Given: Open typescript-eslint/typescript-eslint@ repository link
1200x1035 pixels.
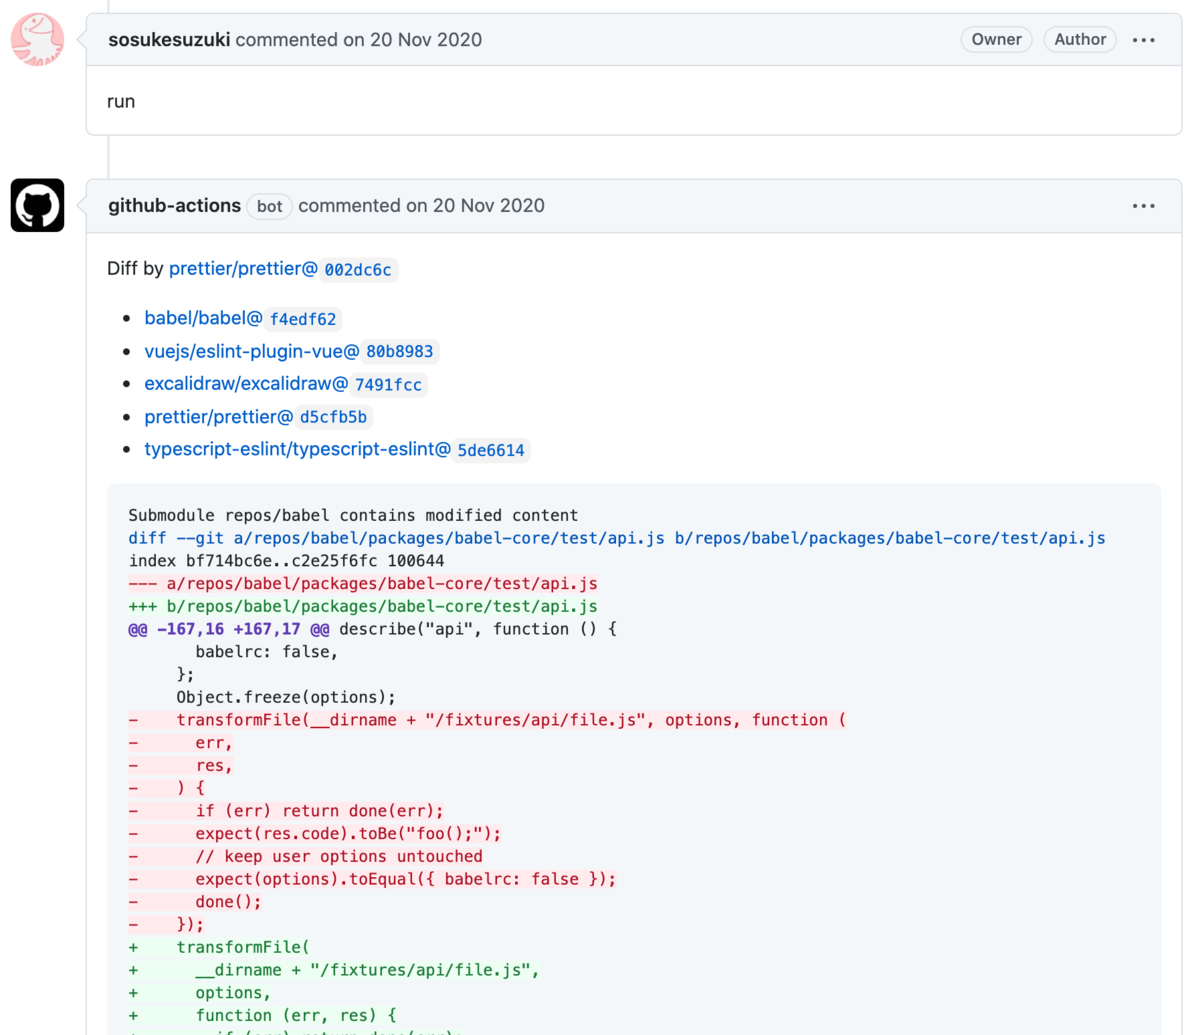Looking at the screenshot, I should (298, 450).
